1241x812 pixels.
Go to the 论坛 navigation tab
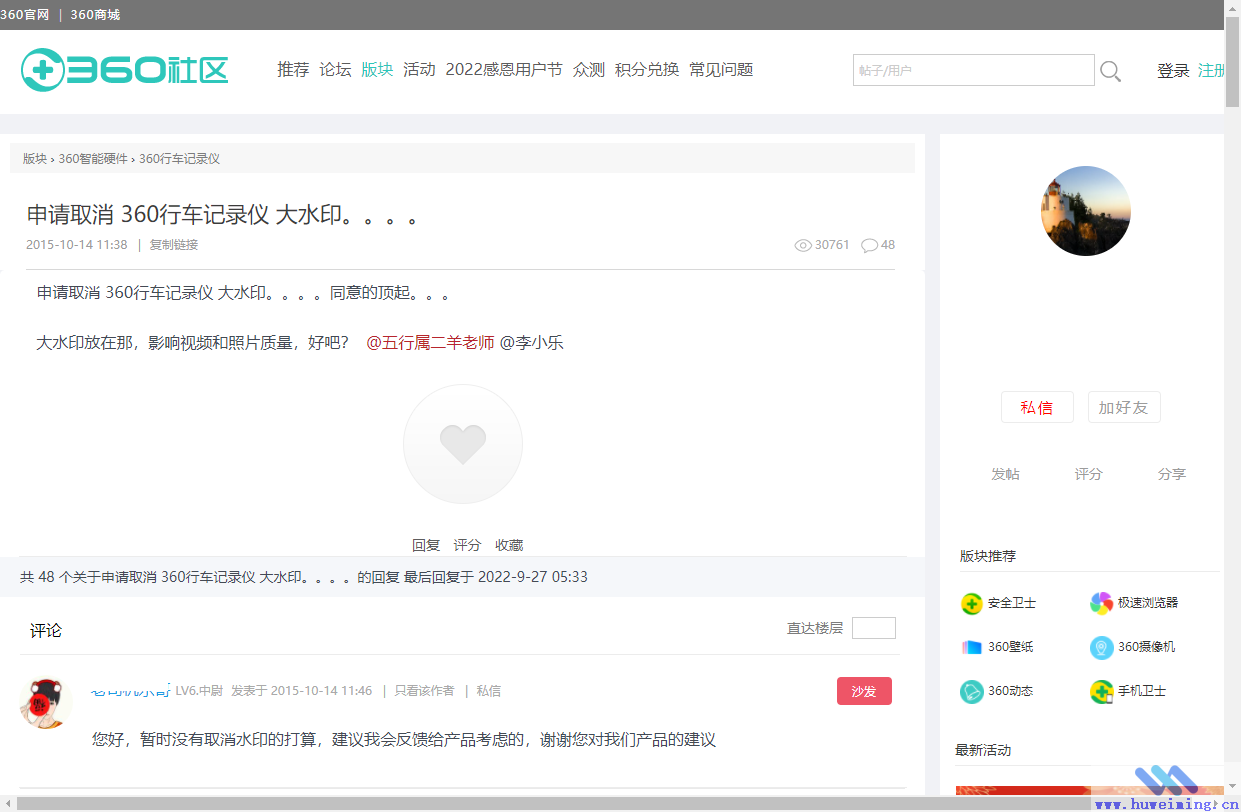[x=335, y=70]
